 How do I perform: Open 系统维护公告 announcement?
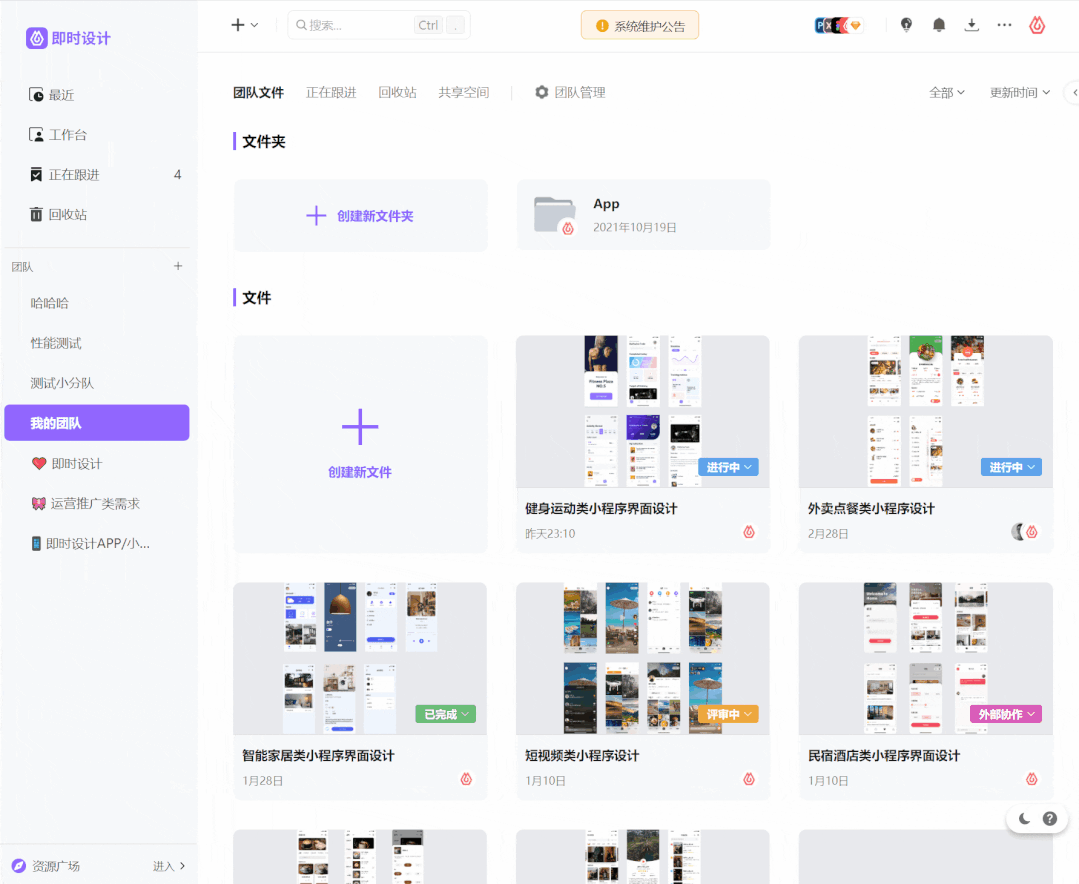[x=640, y=25]
